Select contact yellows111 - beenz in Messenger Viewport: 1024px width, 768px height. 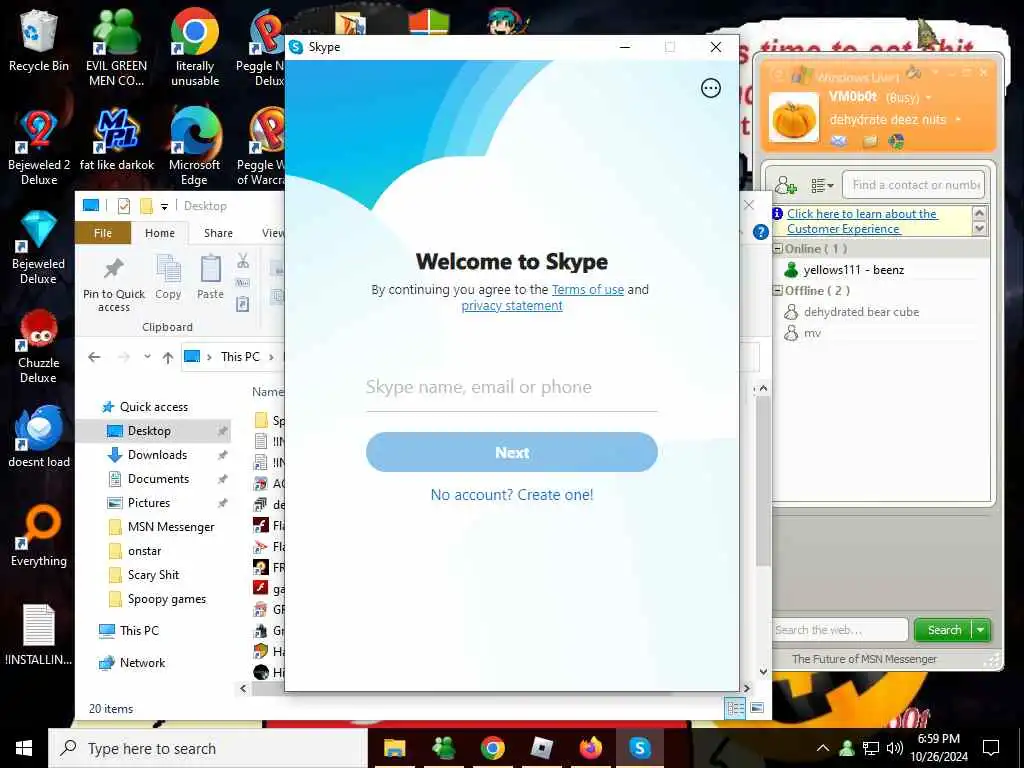point(854,270)
